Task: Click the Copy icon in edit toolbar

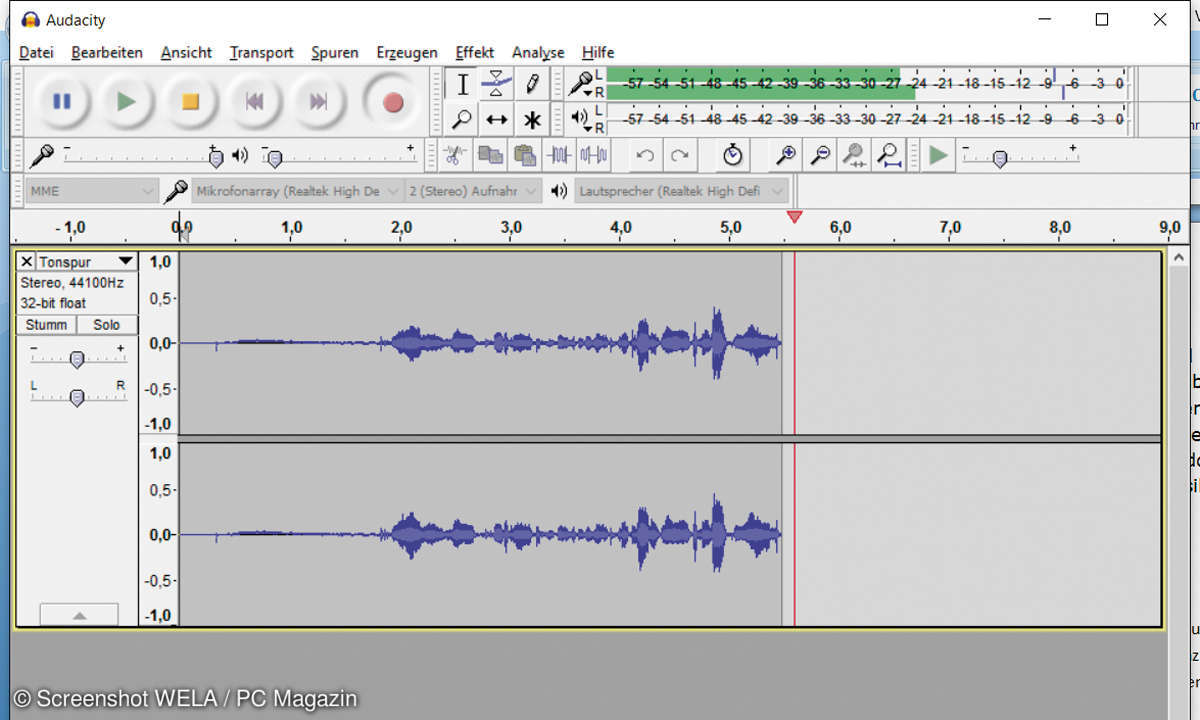Action: pyautogui.click(x=489, y=155)
